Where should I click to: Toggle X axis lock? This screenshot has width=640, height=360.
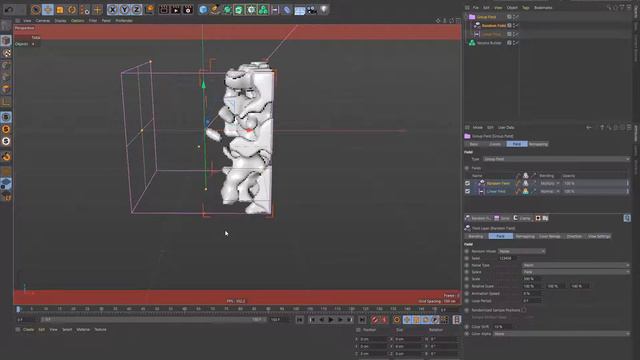[112, 9]
